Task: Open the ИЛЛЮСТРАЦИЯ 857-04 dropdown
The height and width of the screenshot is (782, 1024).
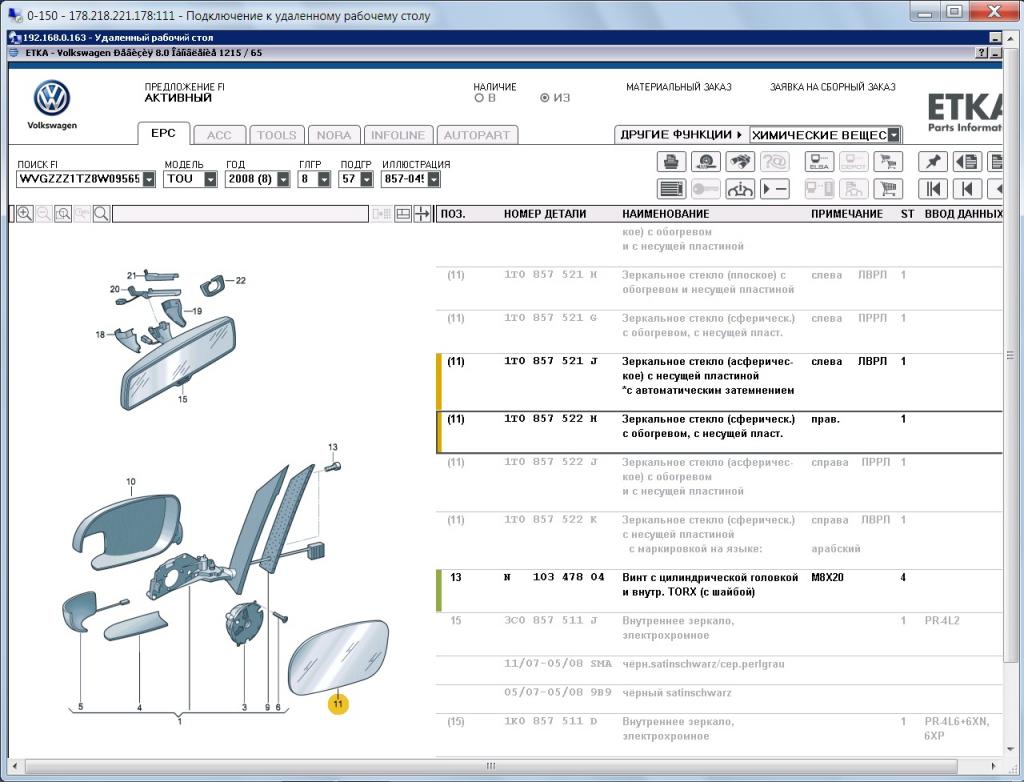Action: 434,179
